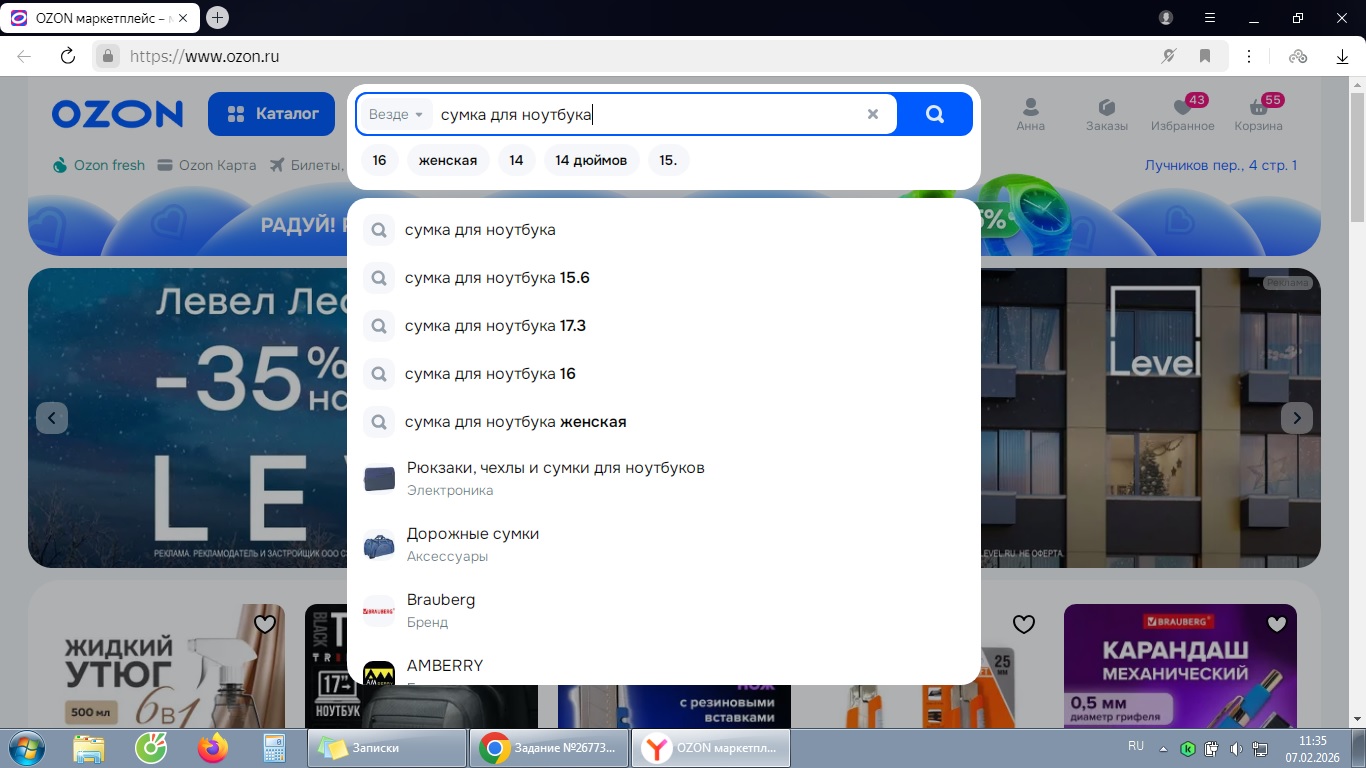This screenshot has width=1366, height=768.
Task: Switch to the Записки taskbar window
Action: click(387, 748)
